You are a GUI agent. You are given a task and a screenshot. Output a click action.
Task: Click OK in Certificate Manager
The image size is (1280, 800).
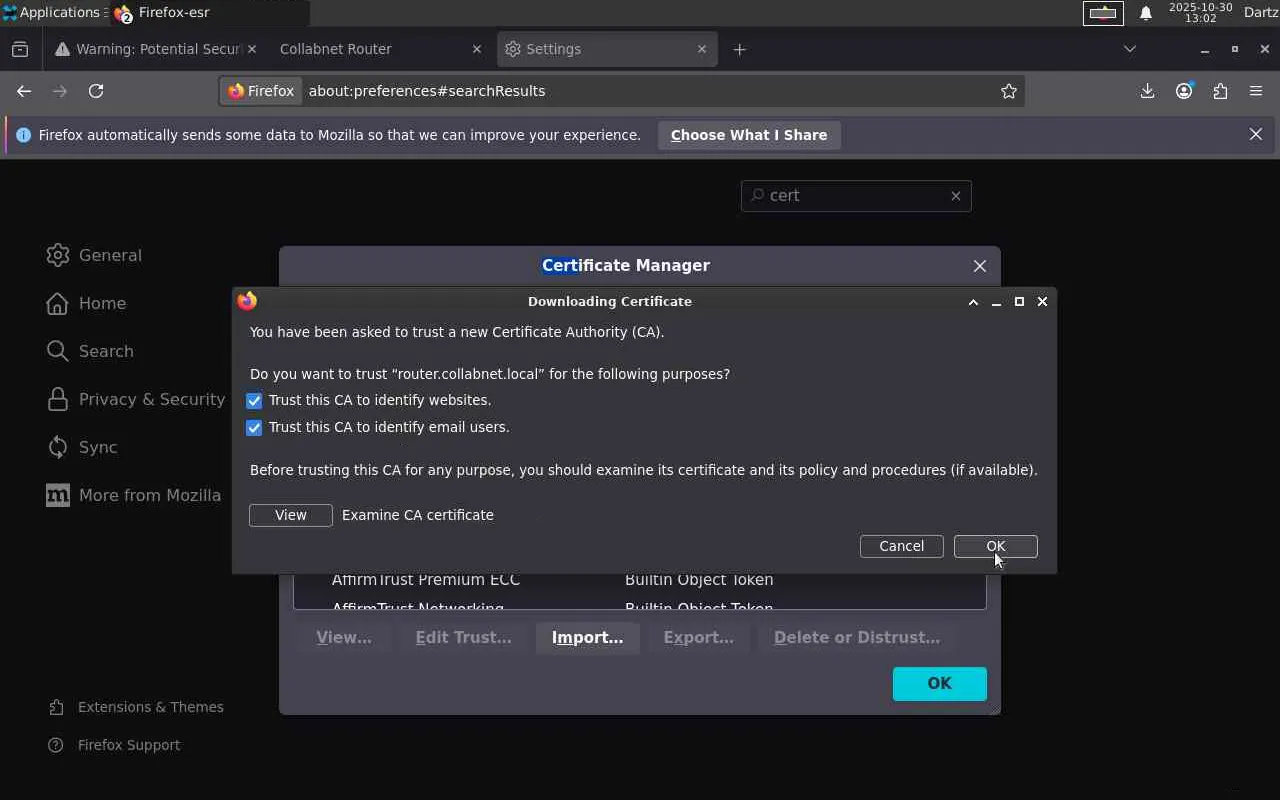(940, 684)
